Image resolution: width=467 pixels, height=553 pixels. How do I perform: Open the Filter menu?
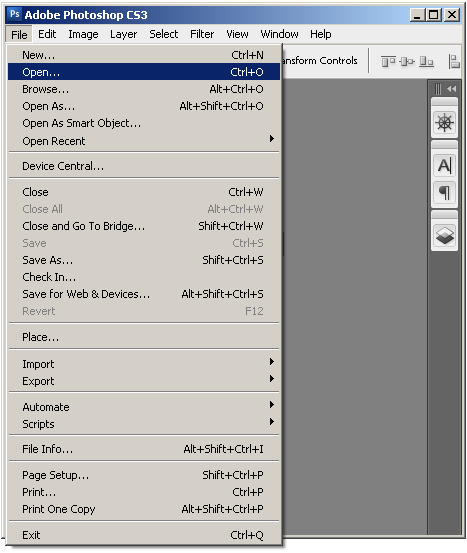pyautogui.click(x=202, y=34)
